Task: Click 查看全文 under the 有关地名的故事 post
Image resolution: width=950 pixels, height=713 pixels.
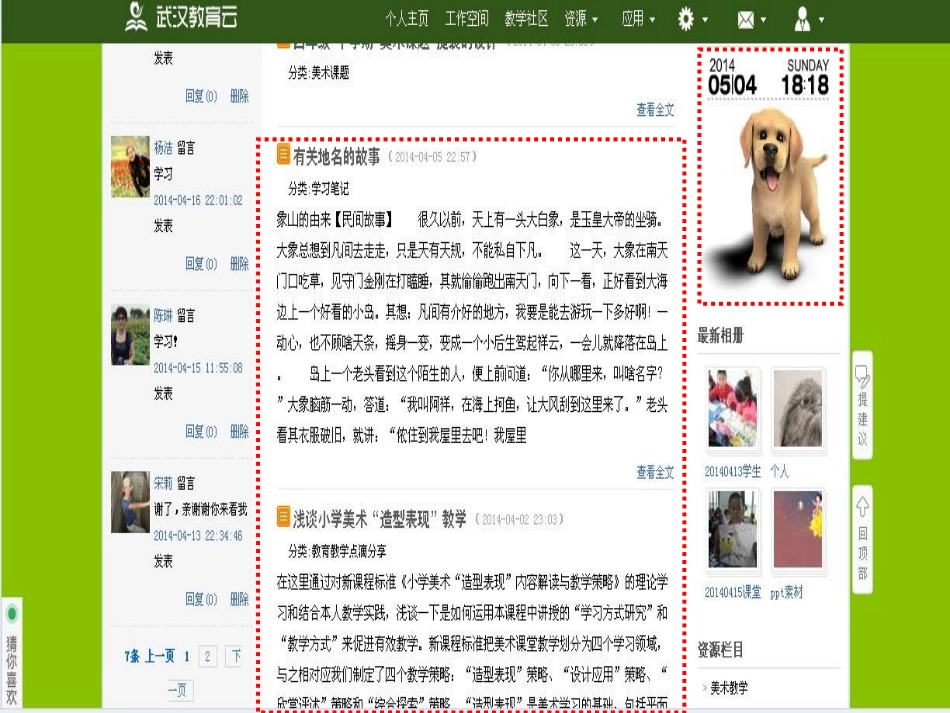Action: tap(655, 473)
